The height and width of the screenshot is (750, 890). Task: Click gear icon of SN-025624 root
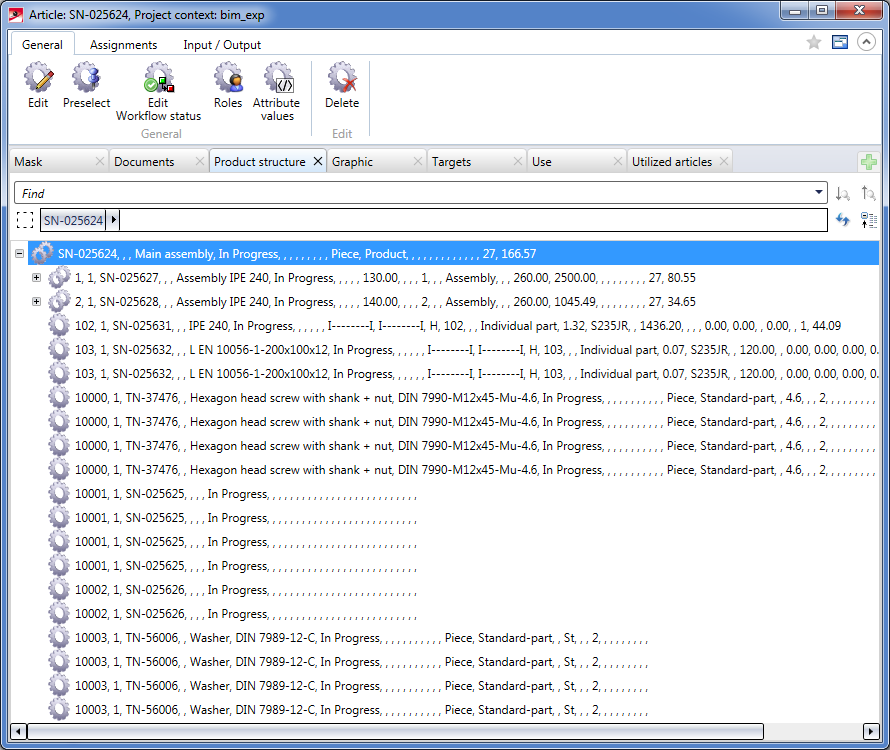[x=43, y=253]
